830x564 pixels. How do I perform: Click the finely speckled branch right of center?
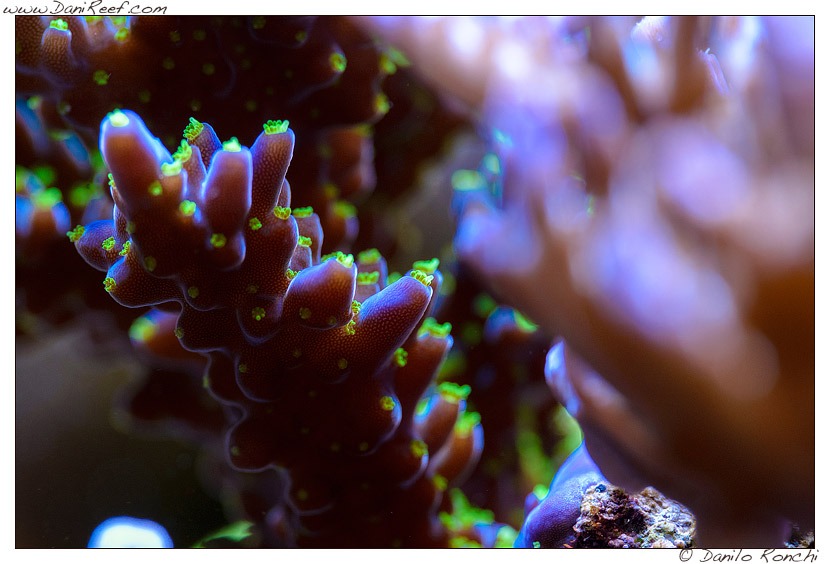[395, 315]
